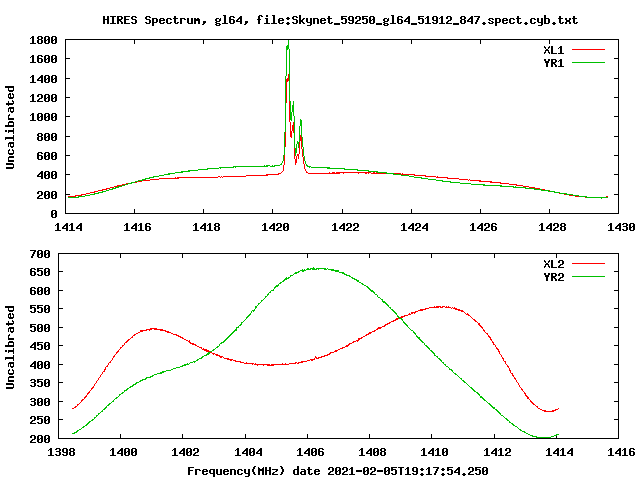Click the 1414 tick label on top plot
The image size is (640, 480).
pos(68,227)
